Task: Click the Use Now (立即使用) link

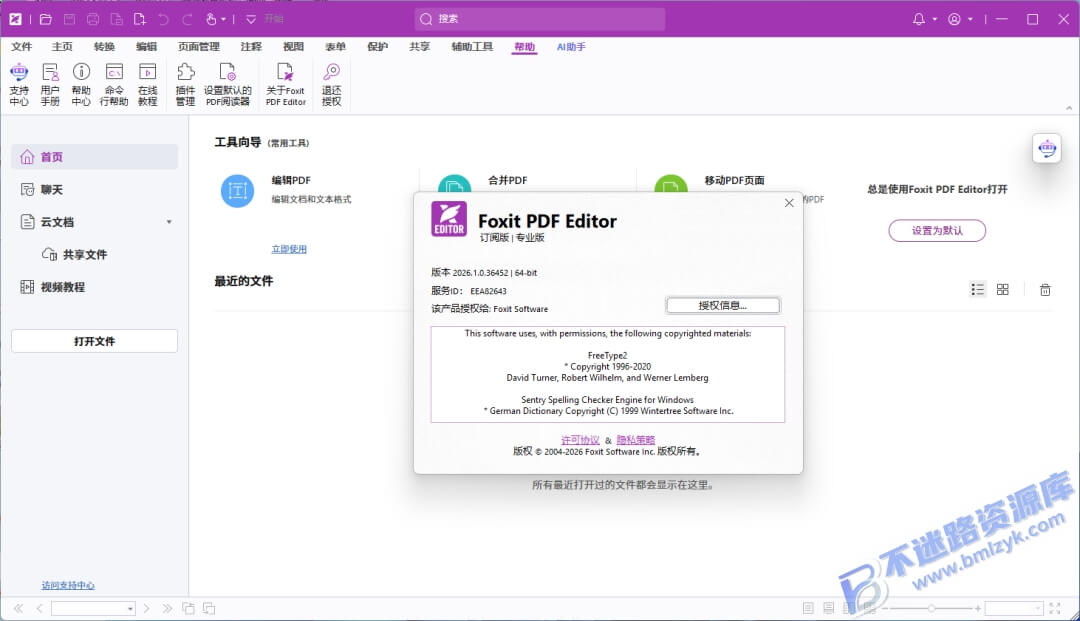Action: pyautogui.click(x=289, y=249)
